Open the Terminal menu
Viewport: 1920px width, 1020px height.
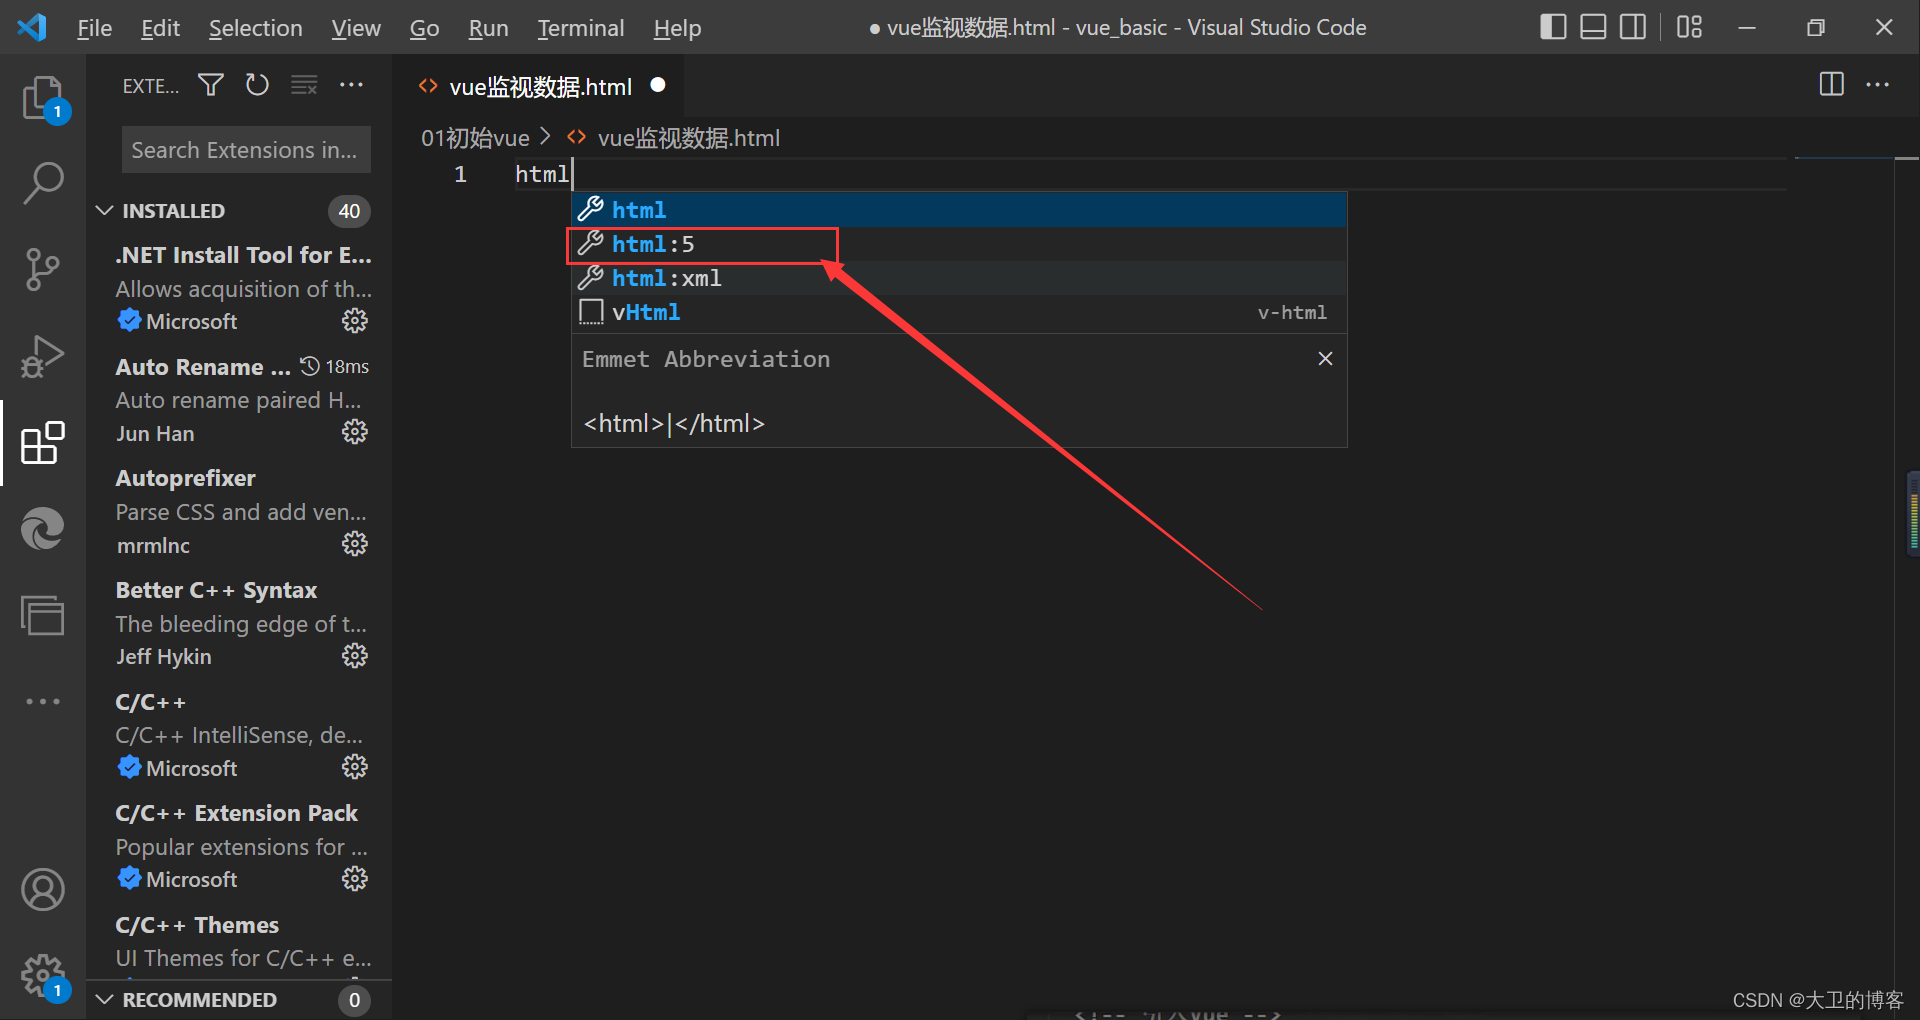[580, 28]
